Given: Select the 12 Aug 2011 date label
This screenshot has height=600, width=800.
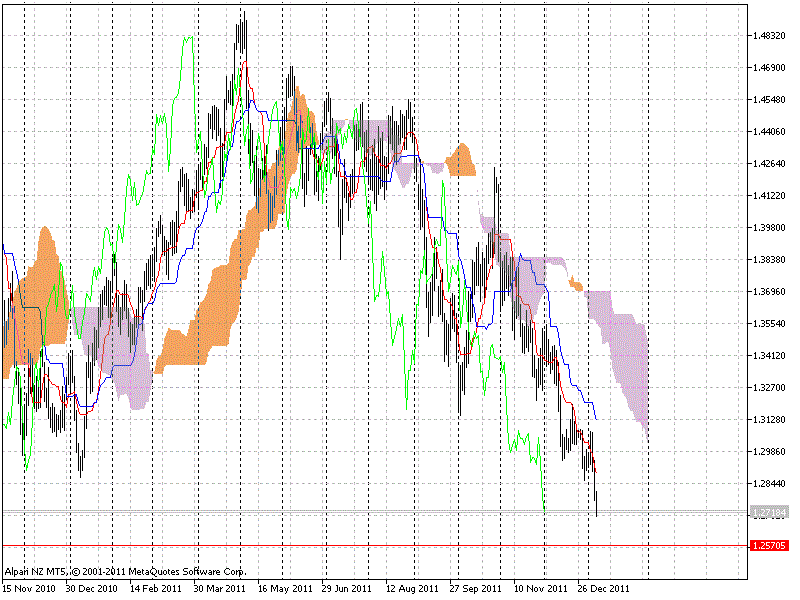Looking at the screenshot, I should tap(411, 589).
